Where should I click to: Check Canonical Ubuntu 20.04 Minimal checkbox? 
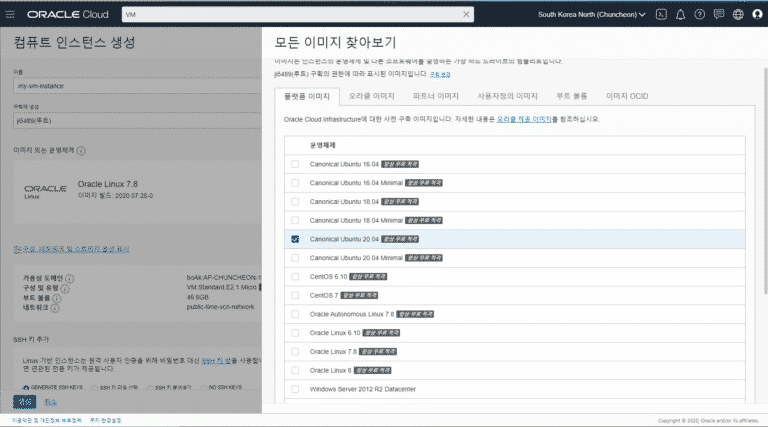[295, 258]
